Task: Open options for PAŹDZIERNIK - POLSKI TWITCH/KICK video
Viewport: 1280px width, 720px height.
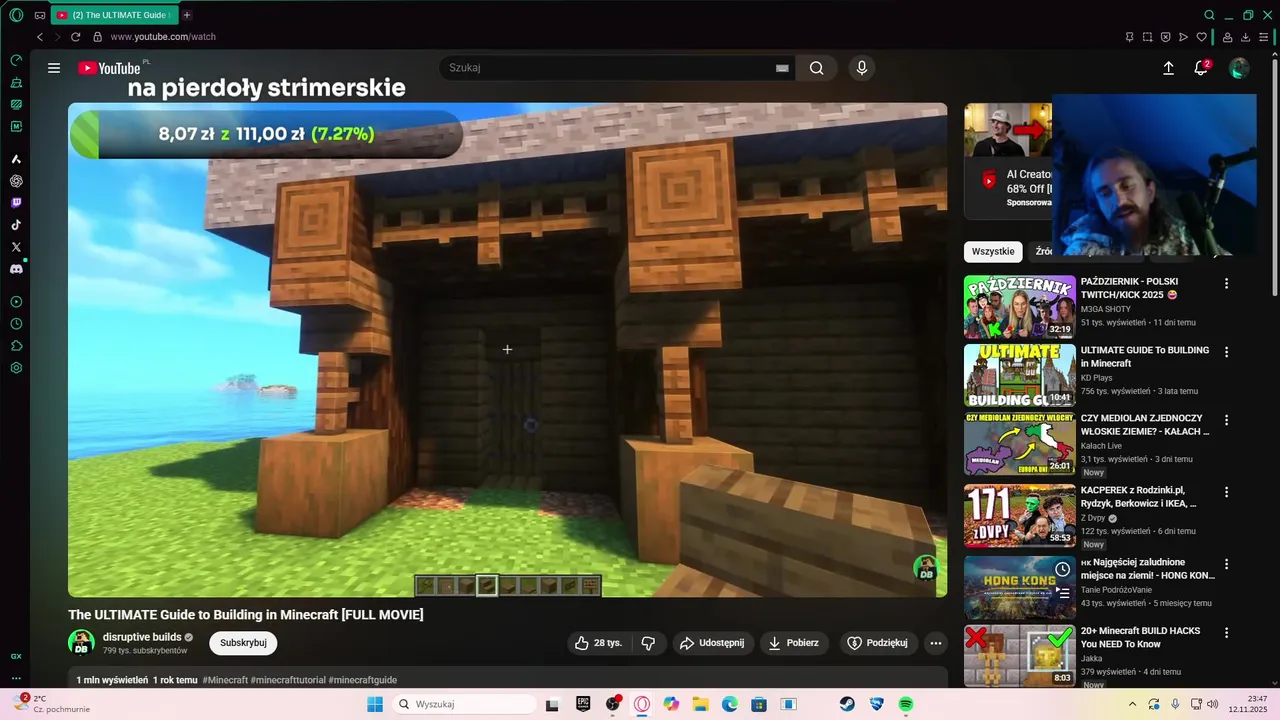Action: (x=1226, y=284)
